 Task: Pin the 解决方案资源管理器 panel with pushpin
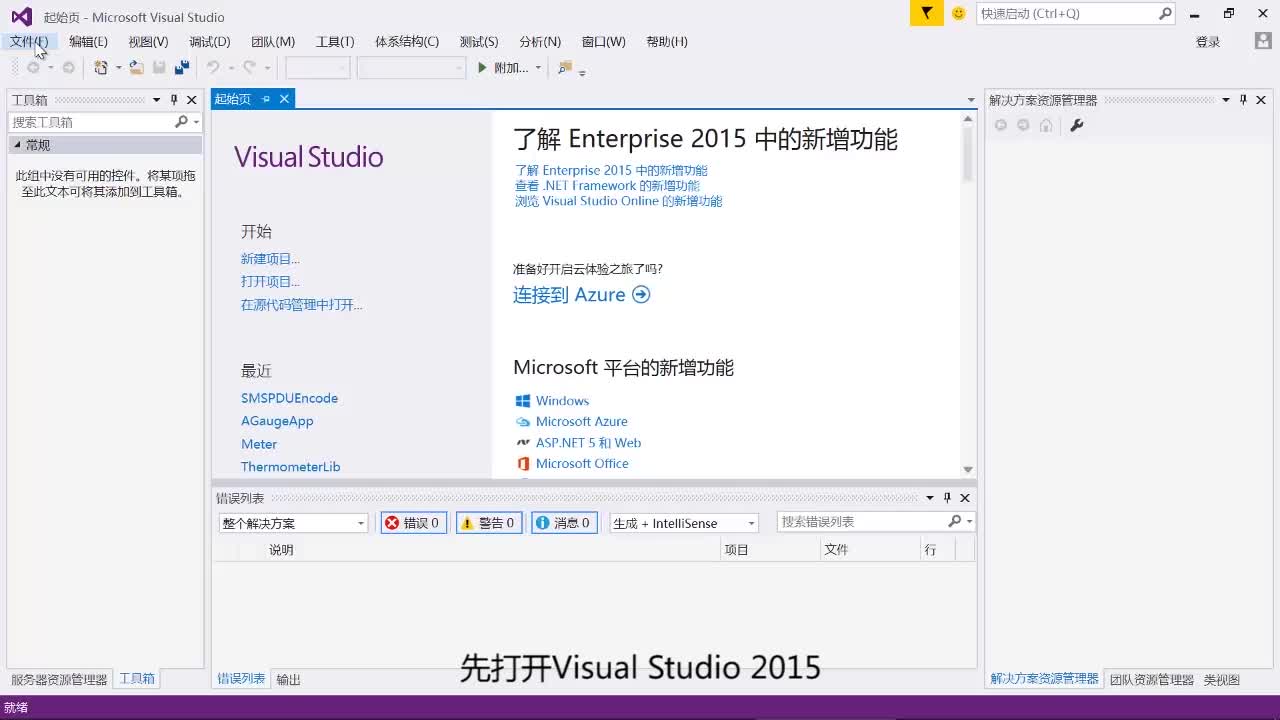[1243, 100]
